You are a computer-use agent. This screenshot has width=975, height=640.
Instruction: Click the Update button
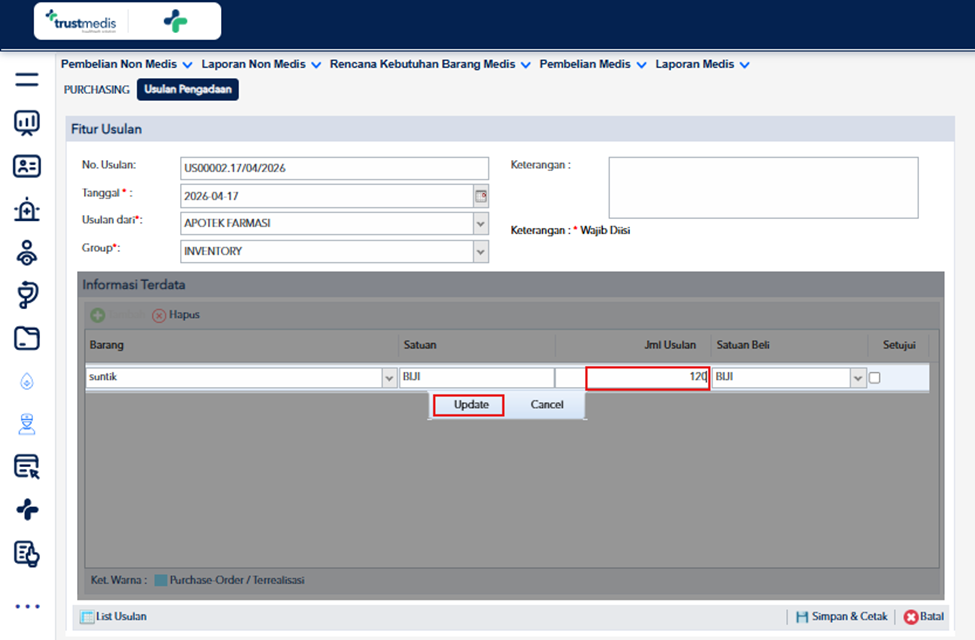pyautogui.click(x=469, y=405)
